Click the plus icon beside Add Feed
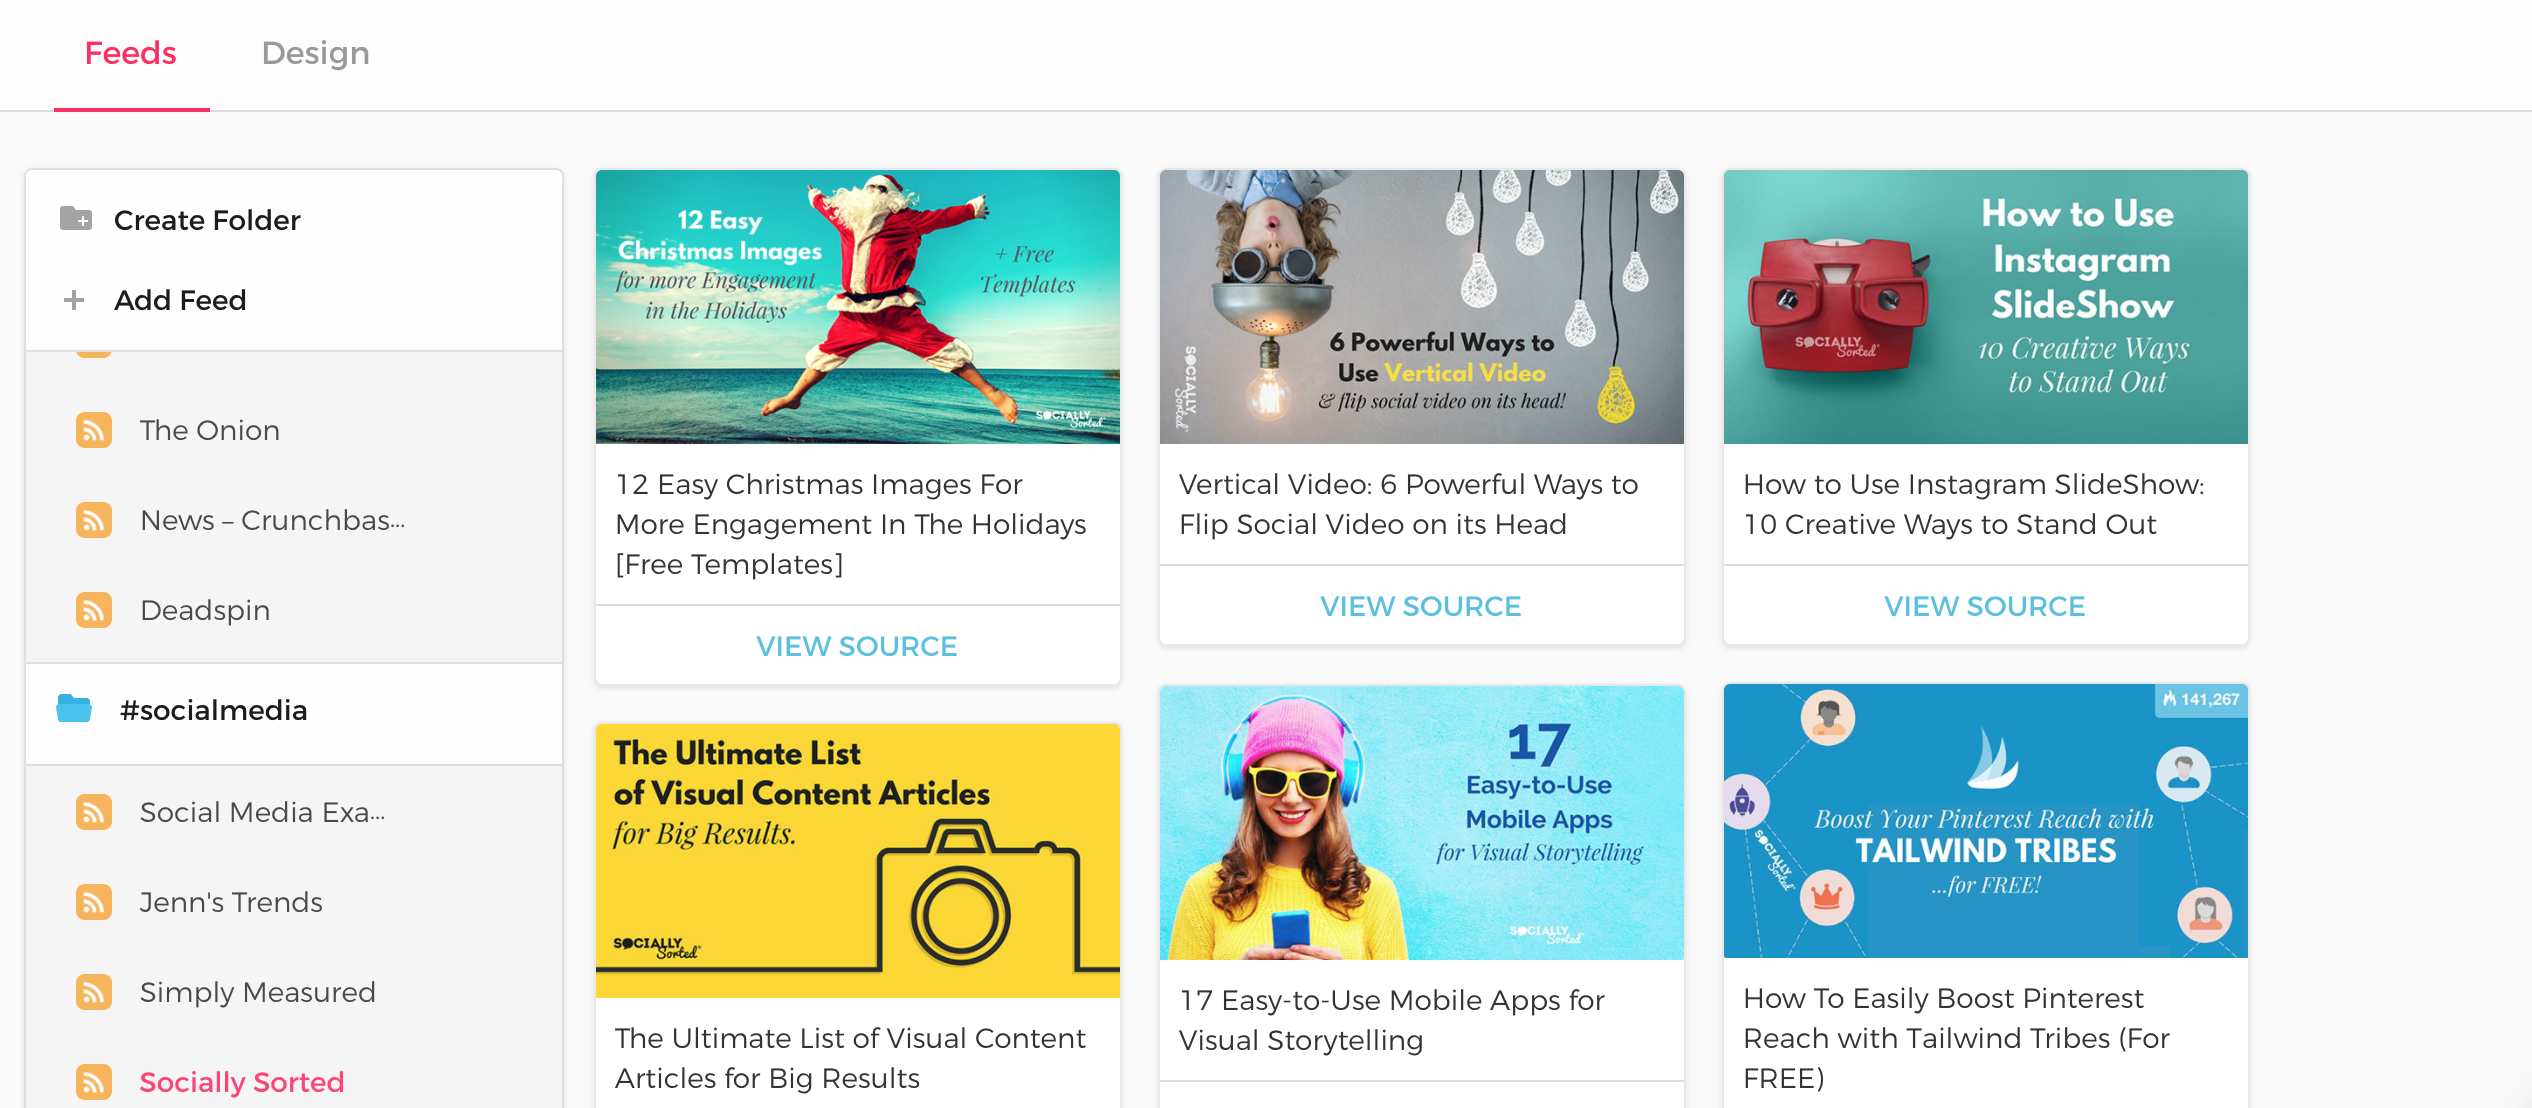The image size is (2532, 1108). (74, 300)
